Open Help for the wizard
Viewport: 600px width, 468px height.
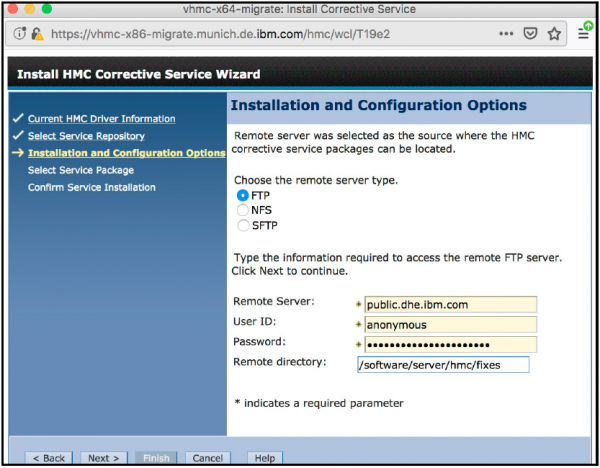coord(264,458)
